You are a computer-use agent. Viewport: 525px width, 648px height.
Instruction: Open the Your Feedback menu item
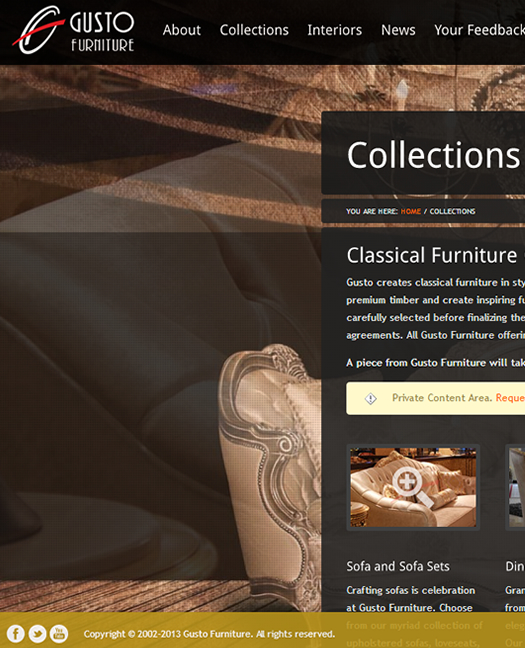pos(480,30)
